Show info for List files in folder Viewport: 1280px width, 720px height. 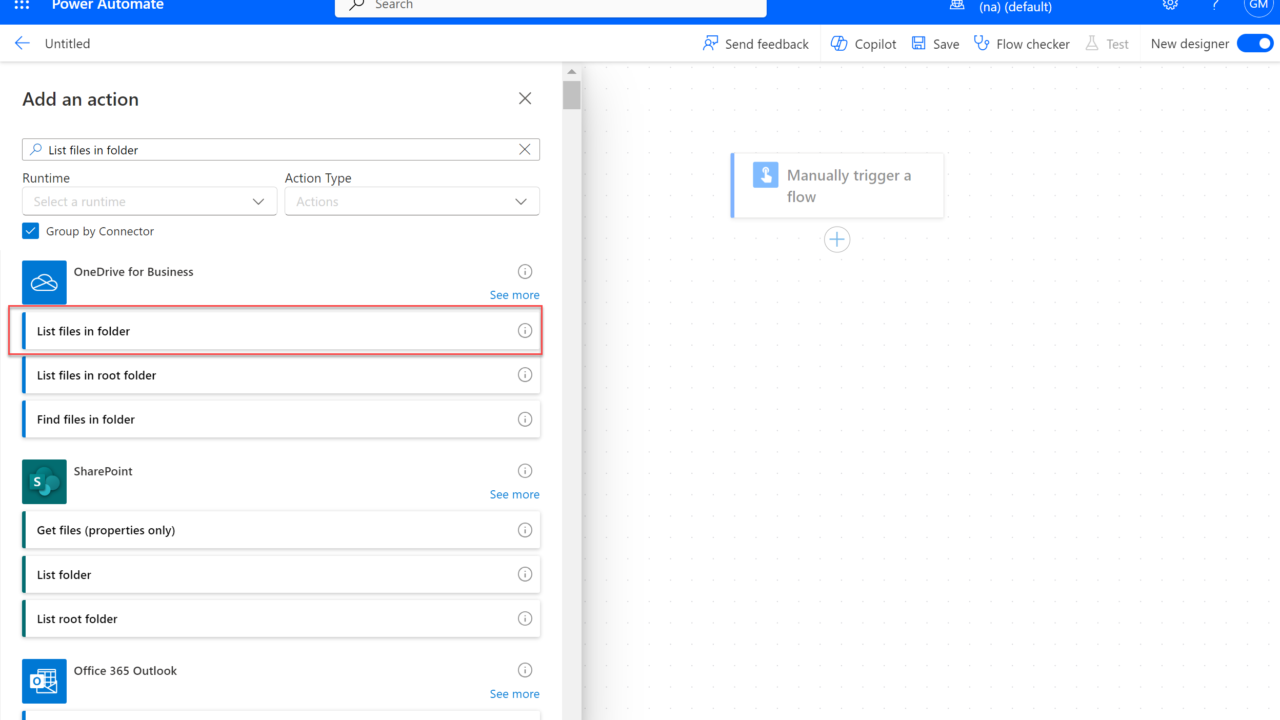tap(524, 331)
